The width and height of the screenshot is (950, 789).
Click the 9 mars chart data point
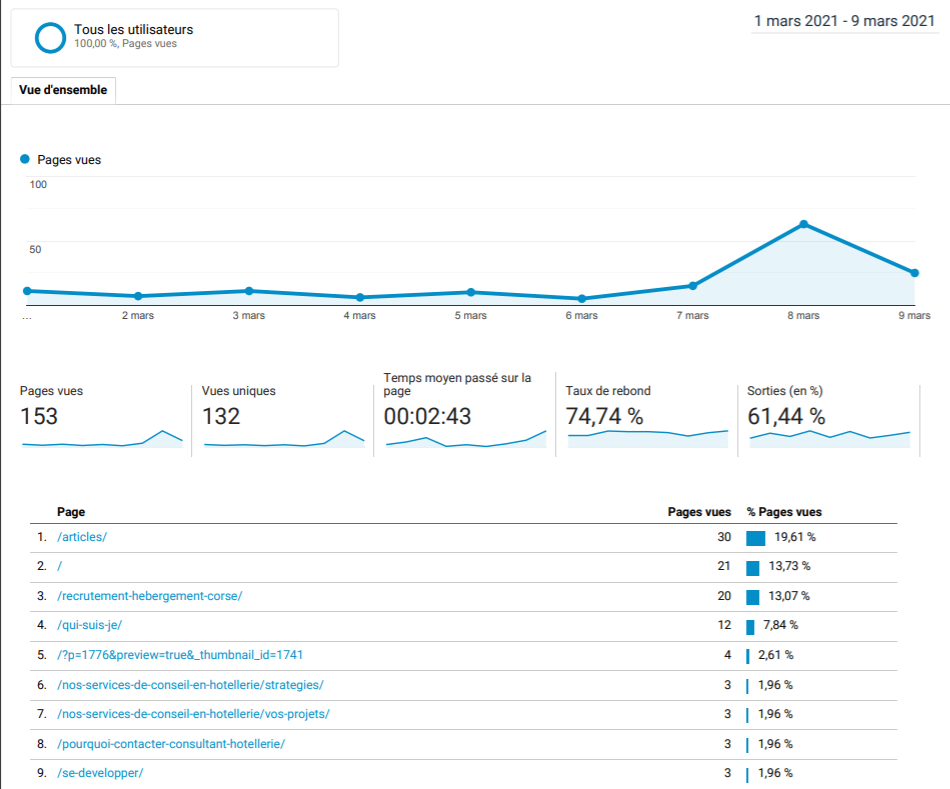914,273
